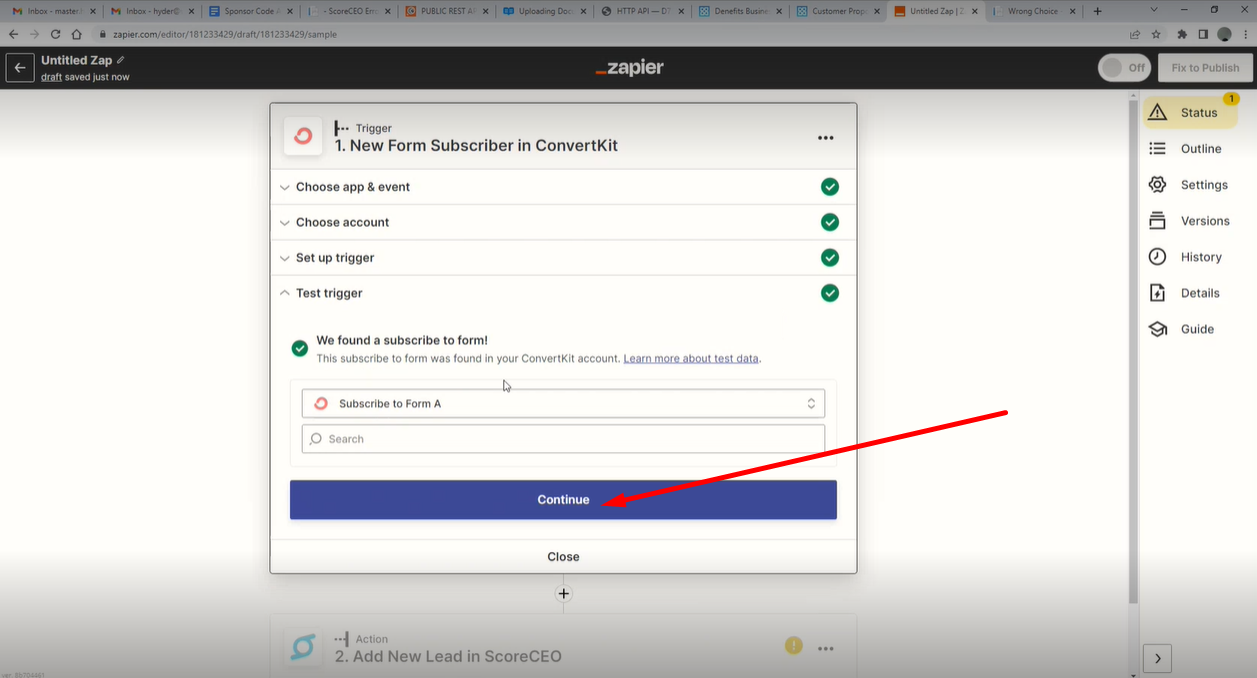Expand Set up trigger section

(x=563, y=258)
